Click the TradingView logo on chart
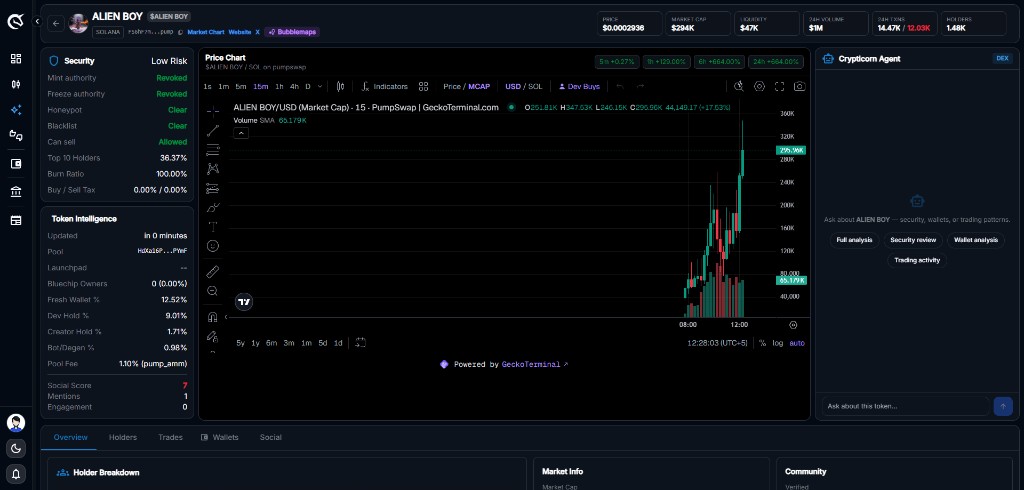 [244, 302]
